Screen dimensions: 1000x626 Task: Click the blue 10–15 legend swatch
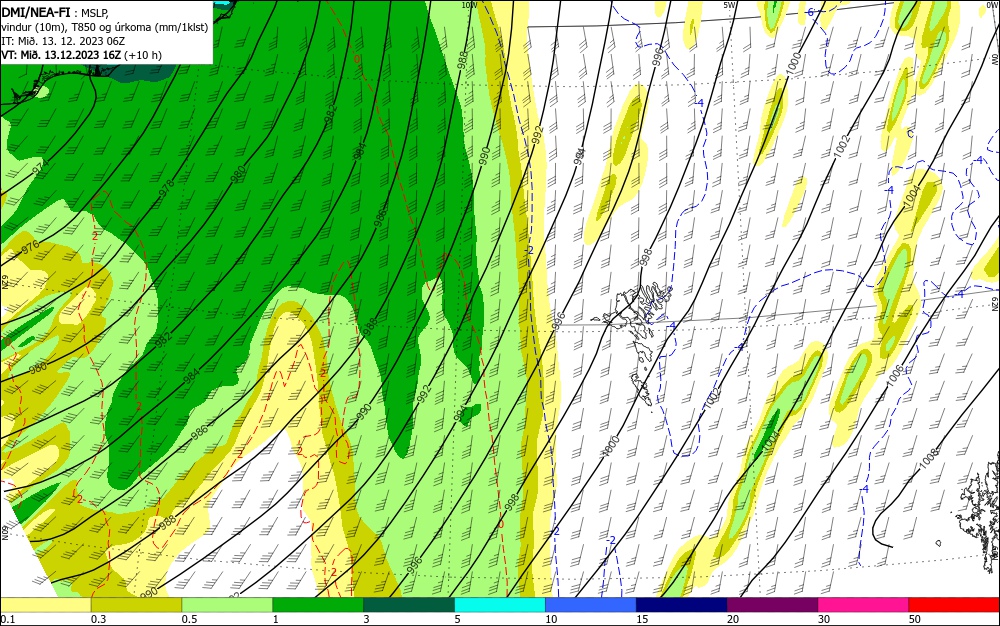click(591, 605)
